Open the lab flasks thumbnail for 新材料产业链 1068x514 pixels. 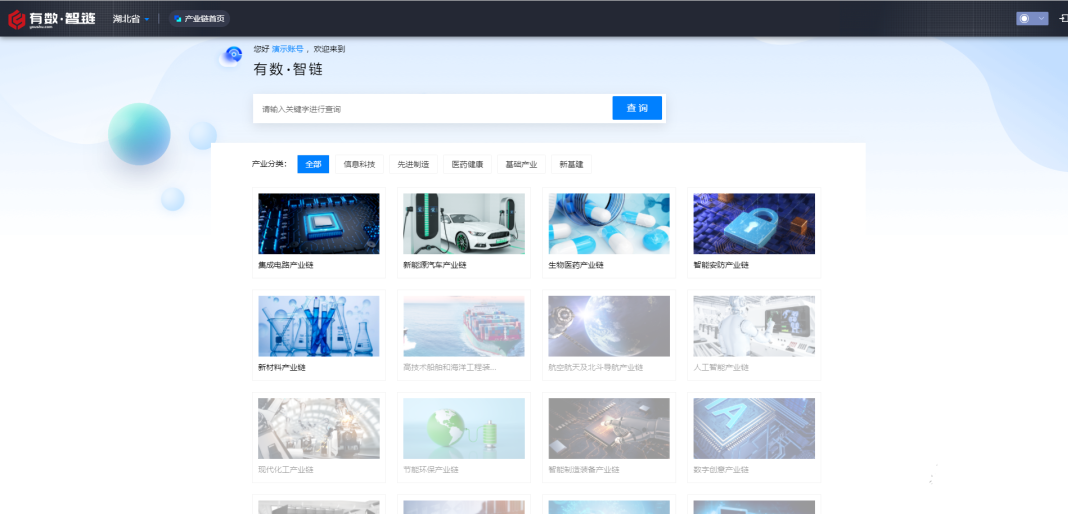(319, 326)
